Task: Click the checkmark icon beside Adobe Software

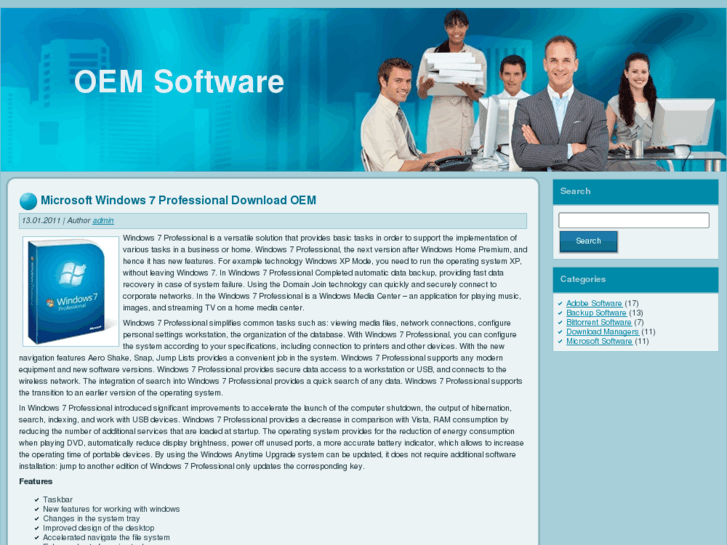Action: pos(561,304)
